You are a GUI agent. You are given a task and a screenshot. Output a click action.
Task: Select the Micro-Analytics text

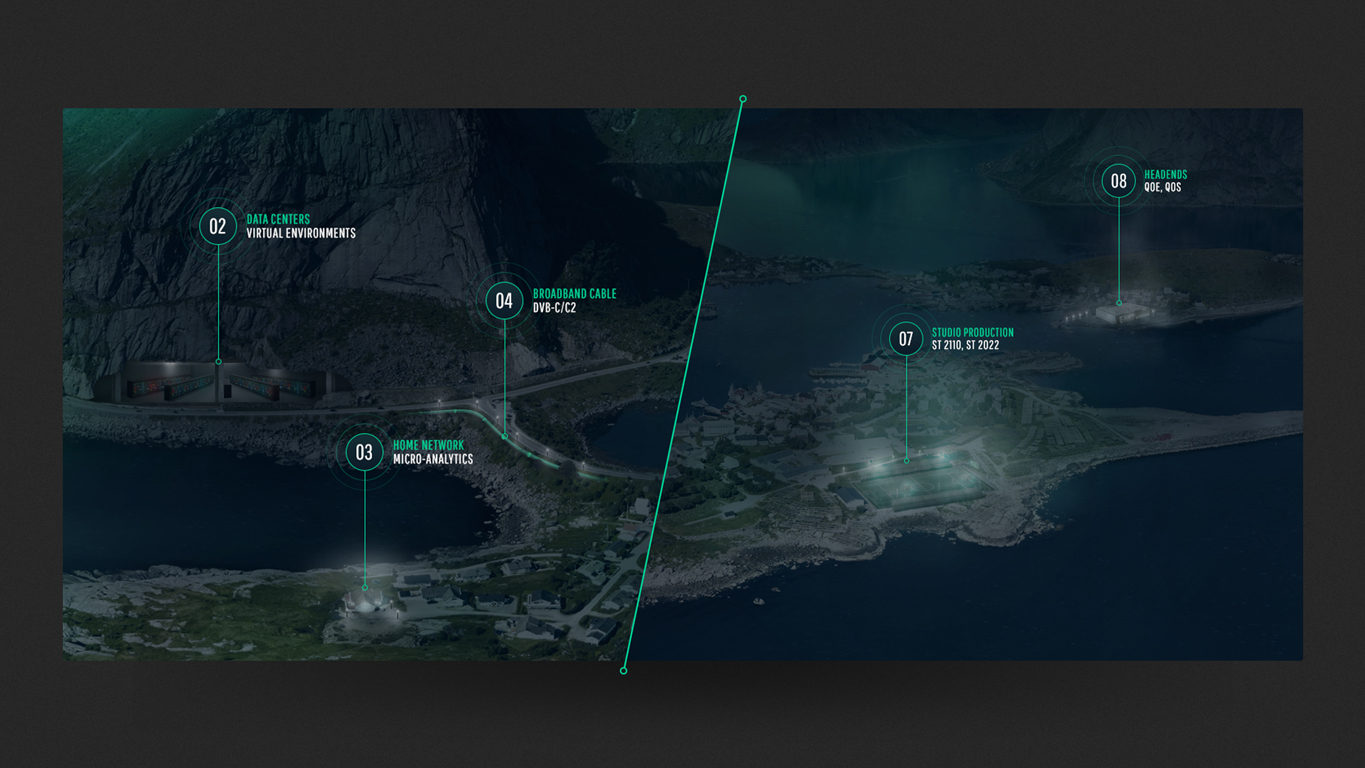click(433, 459)
